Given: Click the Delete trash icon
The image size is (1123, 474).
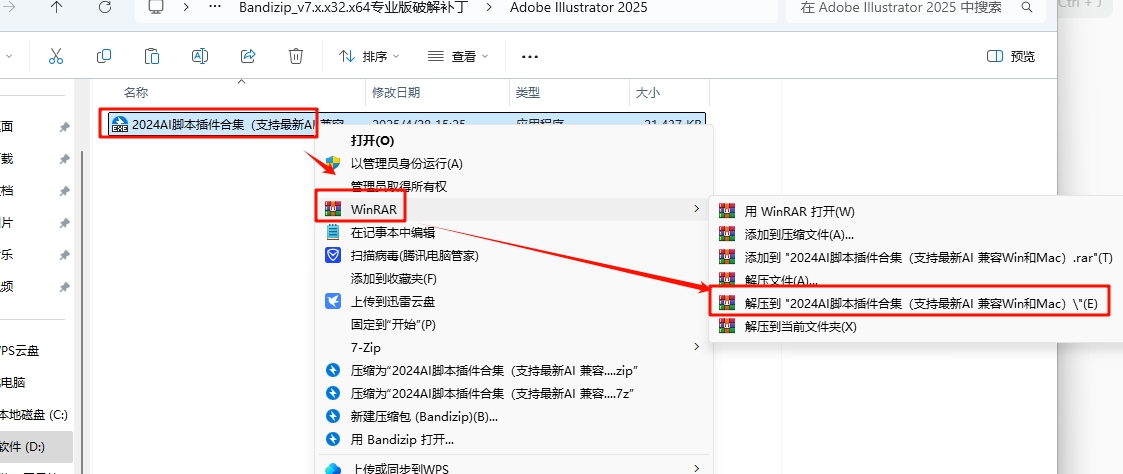Looking at the screenshot, I should (296, 56).
